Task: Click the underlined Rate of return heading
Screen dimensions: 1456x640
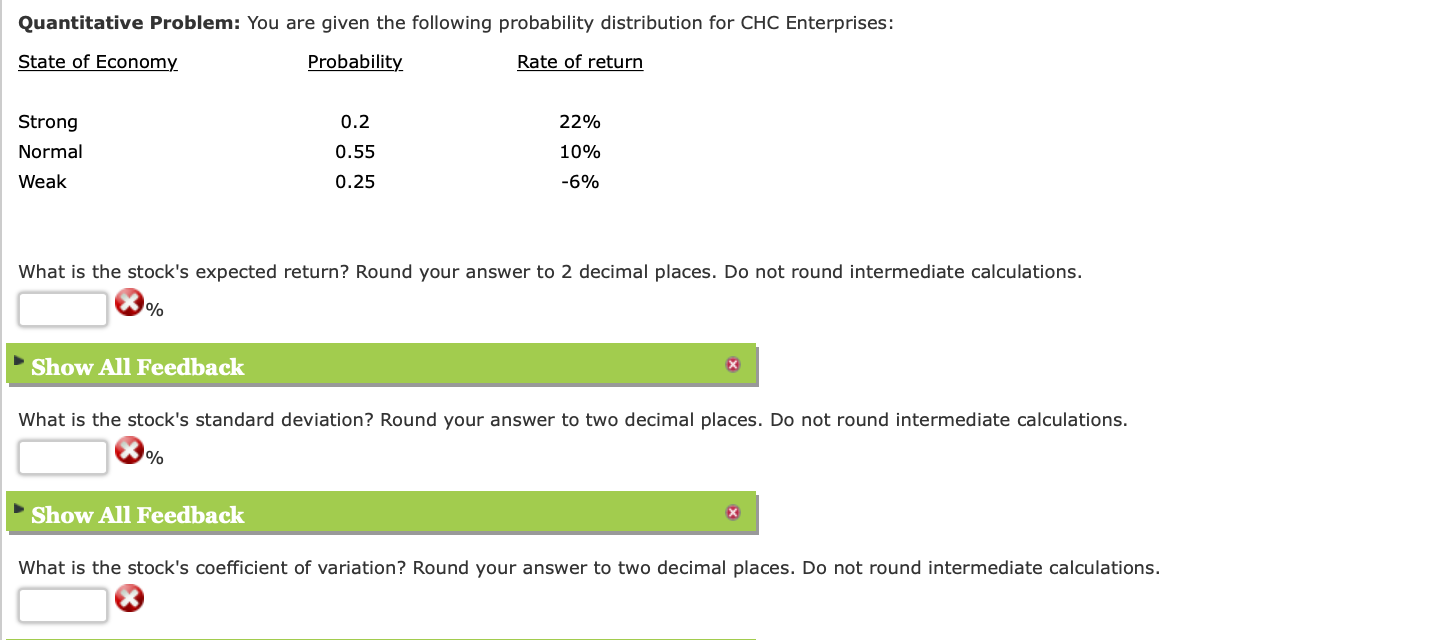Action: (580, 62)
